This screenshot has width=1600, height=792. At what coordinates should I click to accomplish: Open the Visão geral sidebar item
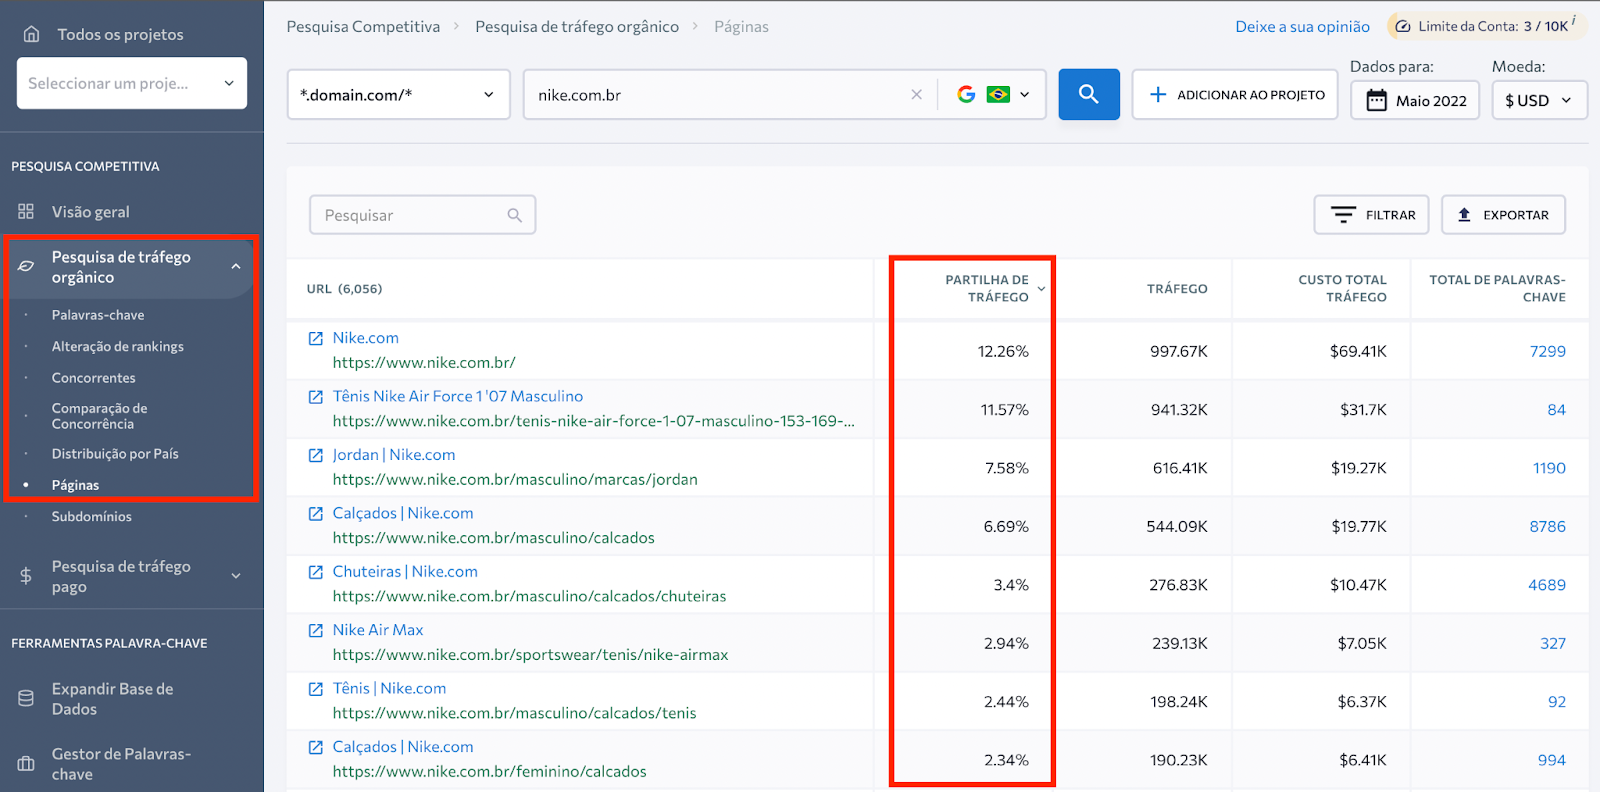pyautogui.click(x=90, y=212)
